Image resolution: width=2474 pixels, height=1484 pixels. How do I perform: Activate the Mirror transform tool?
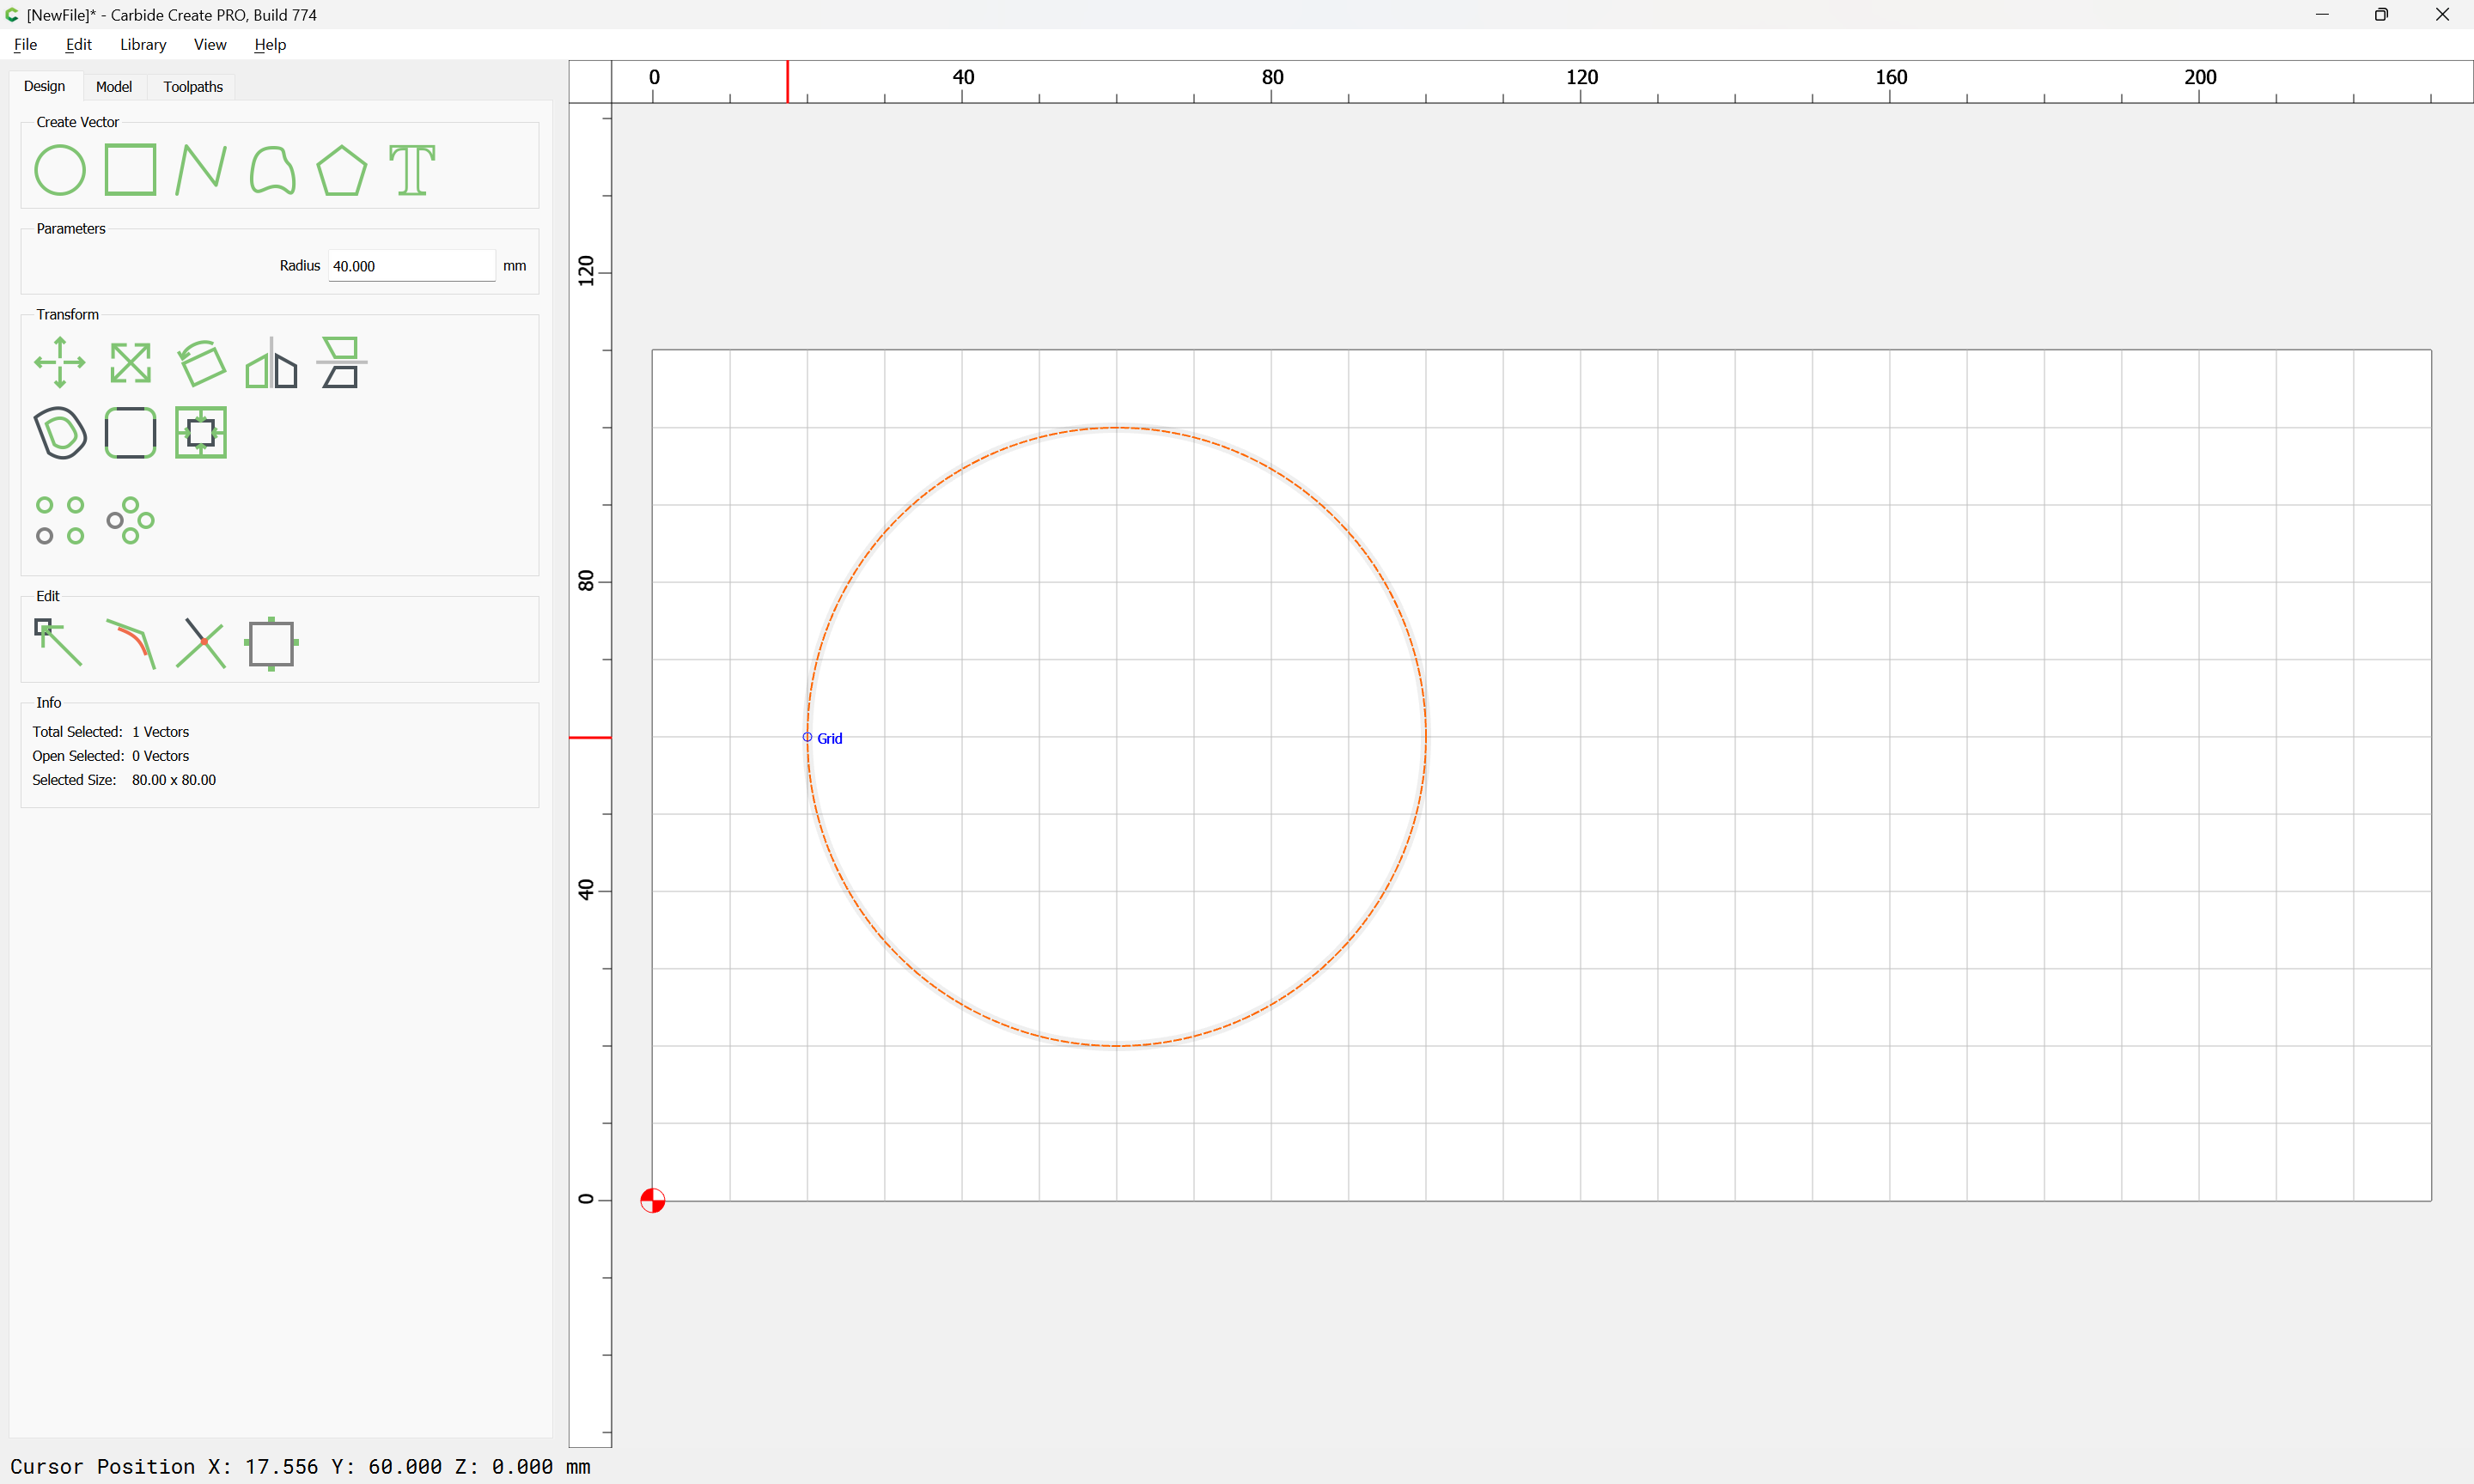tap(272, 362)
